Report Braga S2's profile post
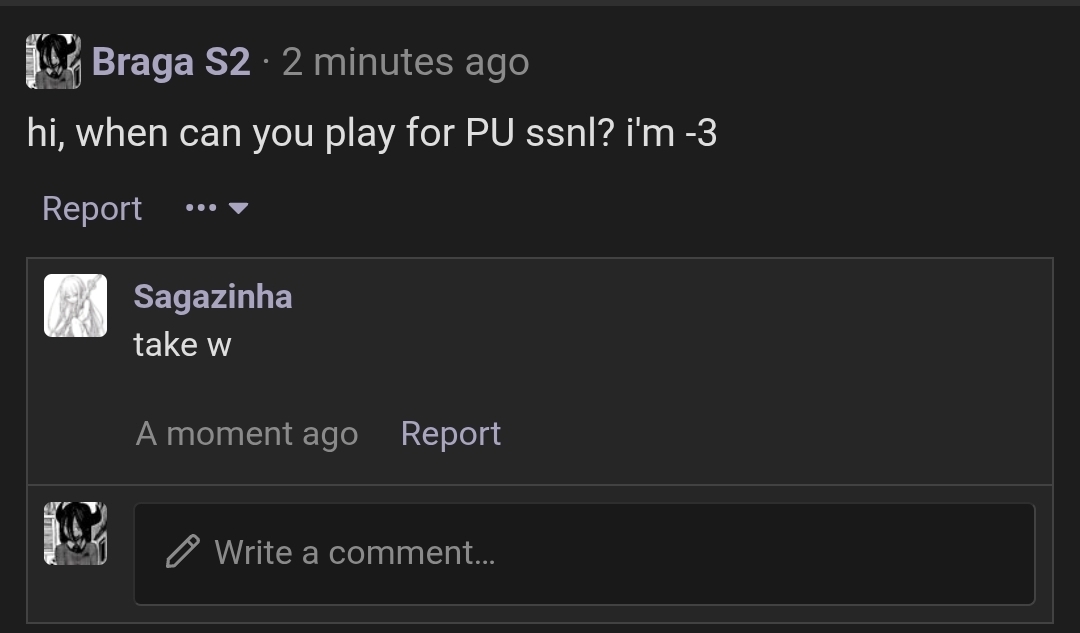Screen dimensions: 1080x633 (91, 208)
